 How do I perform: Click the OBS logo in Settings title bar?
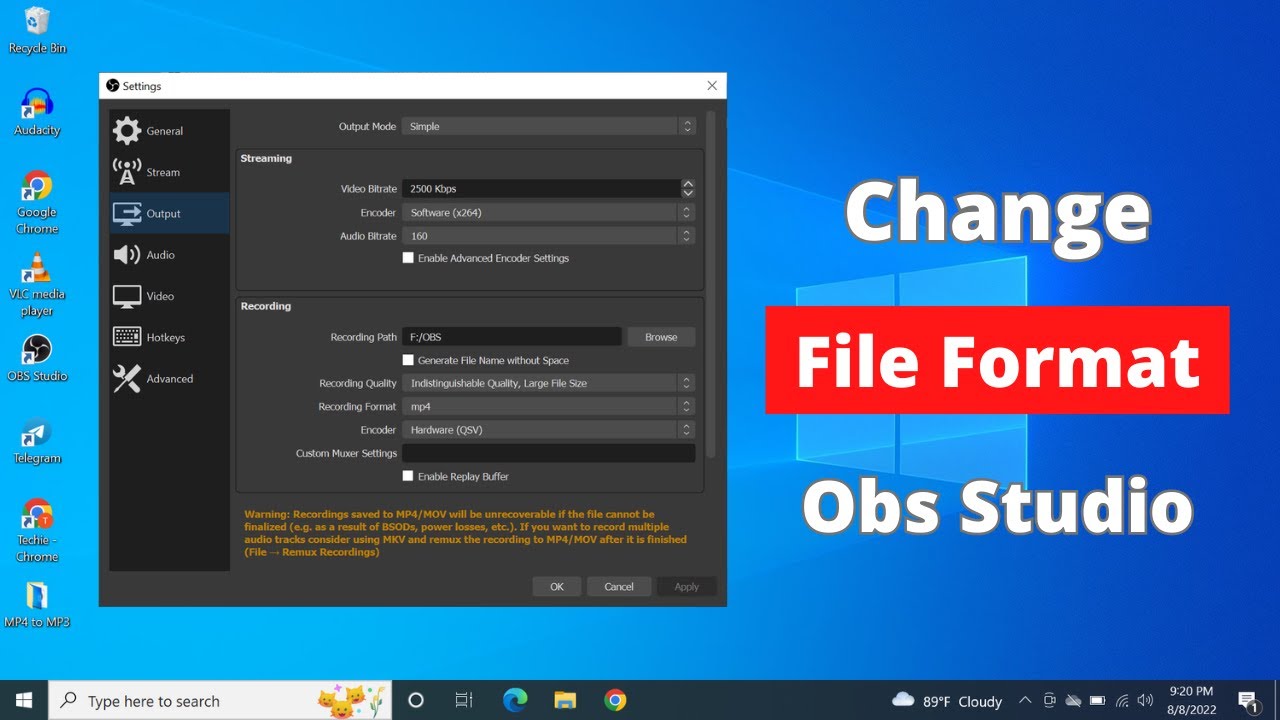point(112,86)
